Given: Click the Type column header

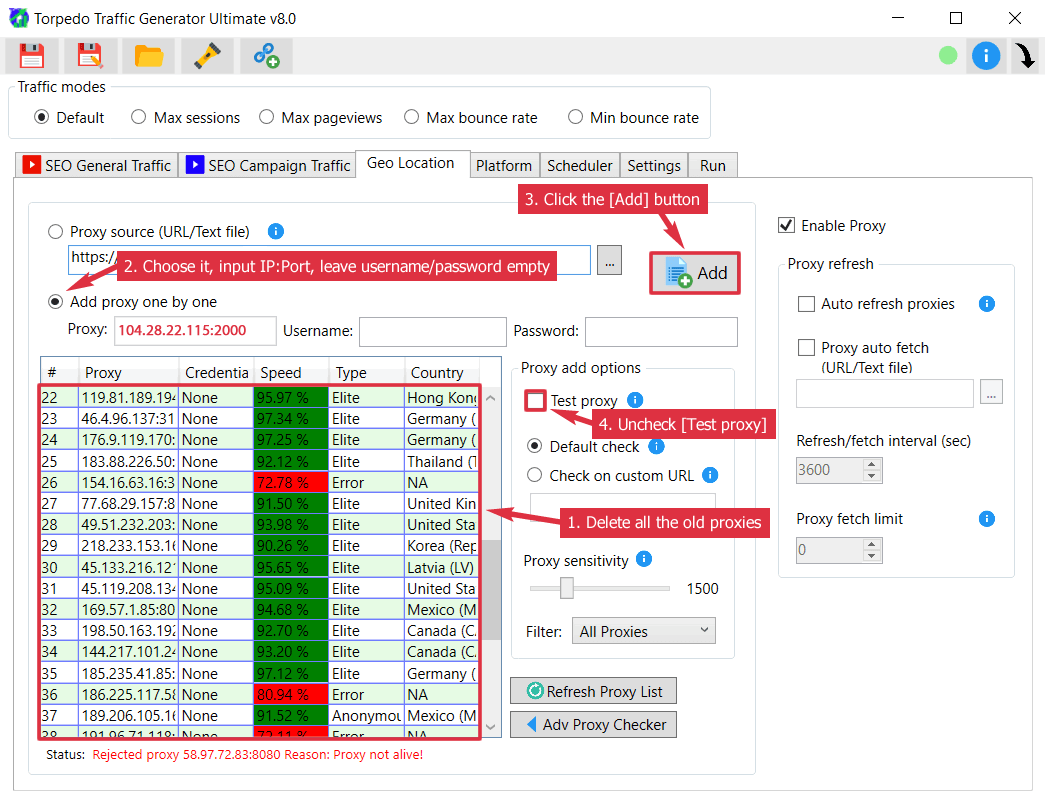Looking at the screenshot, I should click(x=367, y=373).
